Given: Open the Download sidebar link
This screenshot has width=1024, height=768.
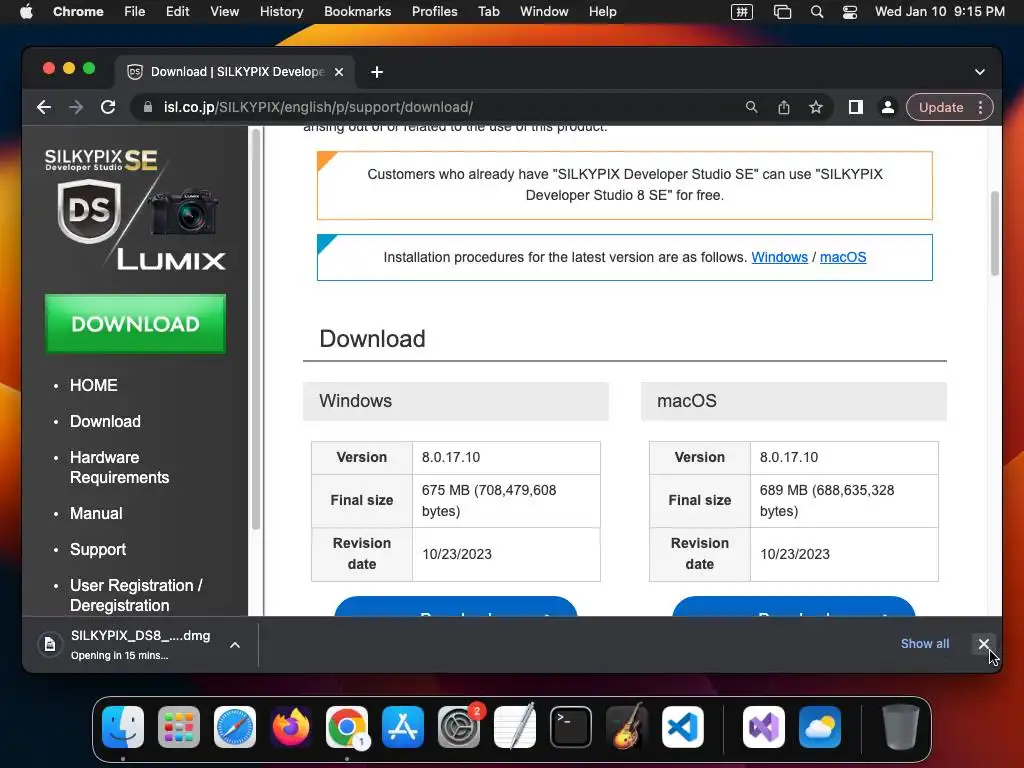Looking at the screenshot, I should [x=105, y=421].
